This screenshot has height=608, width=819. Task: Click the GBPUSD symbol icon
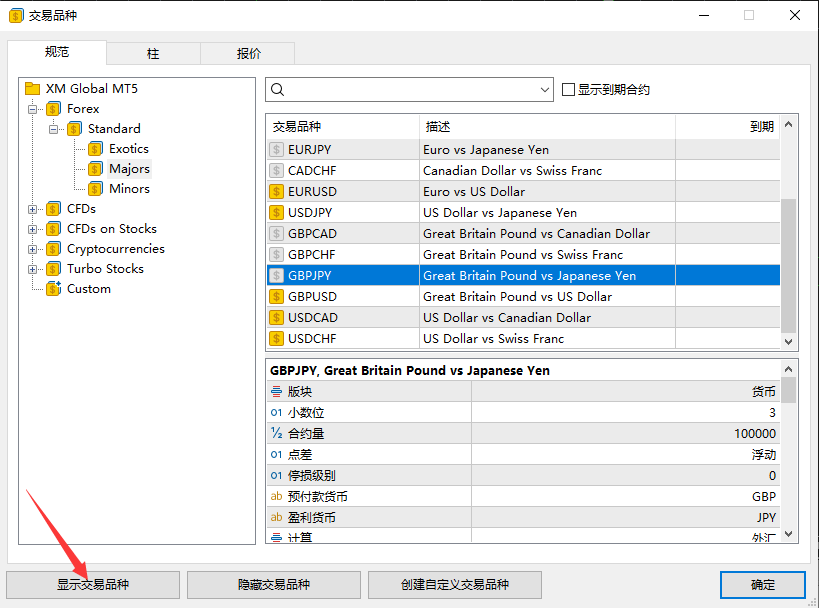277,296
